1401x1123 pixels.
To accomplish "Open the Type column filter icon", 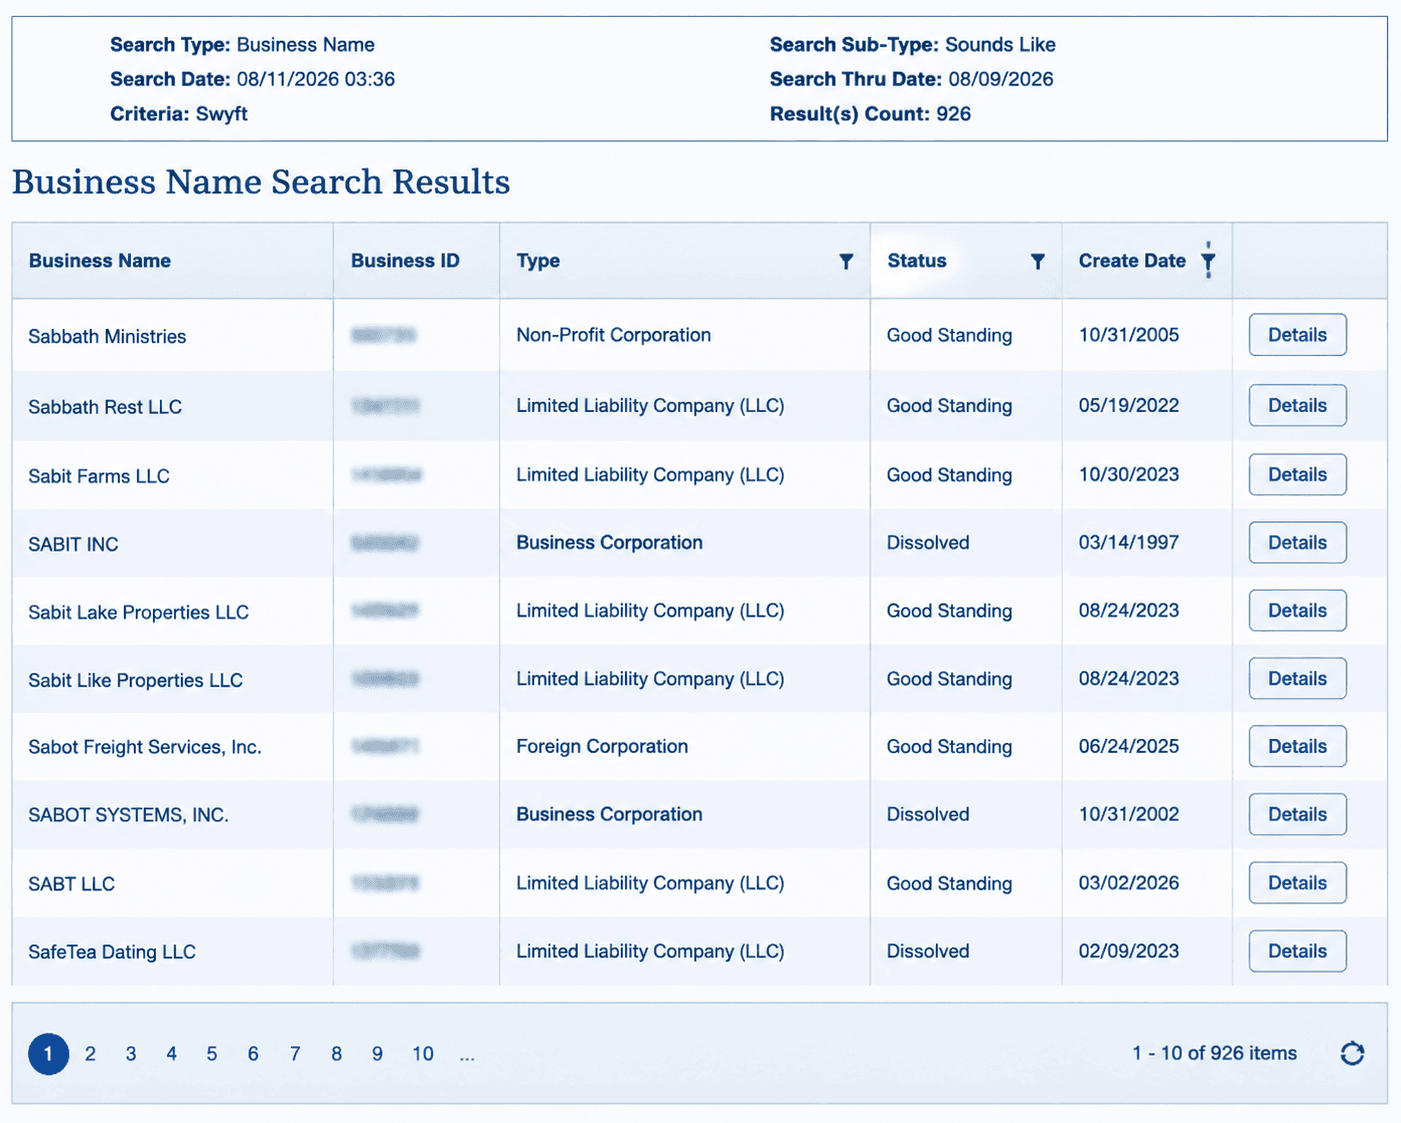I will (x=846, y=261).
